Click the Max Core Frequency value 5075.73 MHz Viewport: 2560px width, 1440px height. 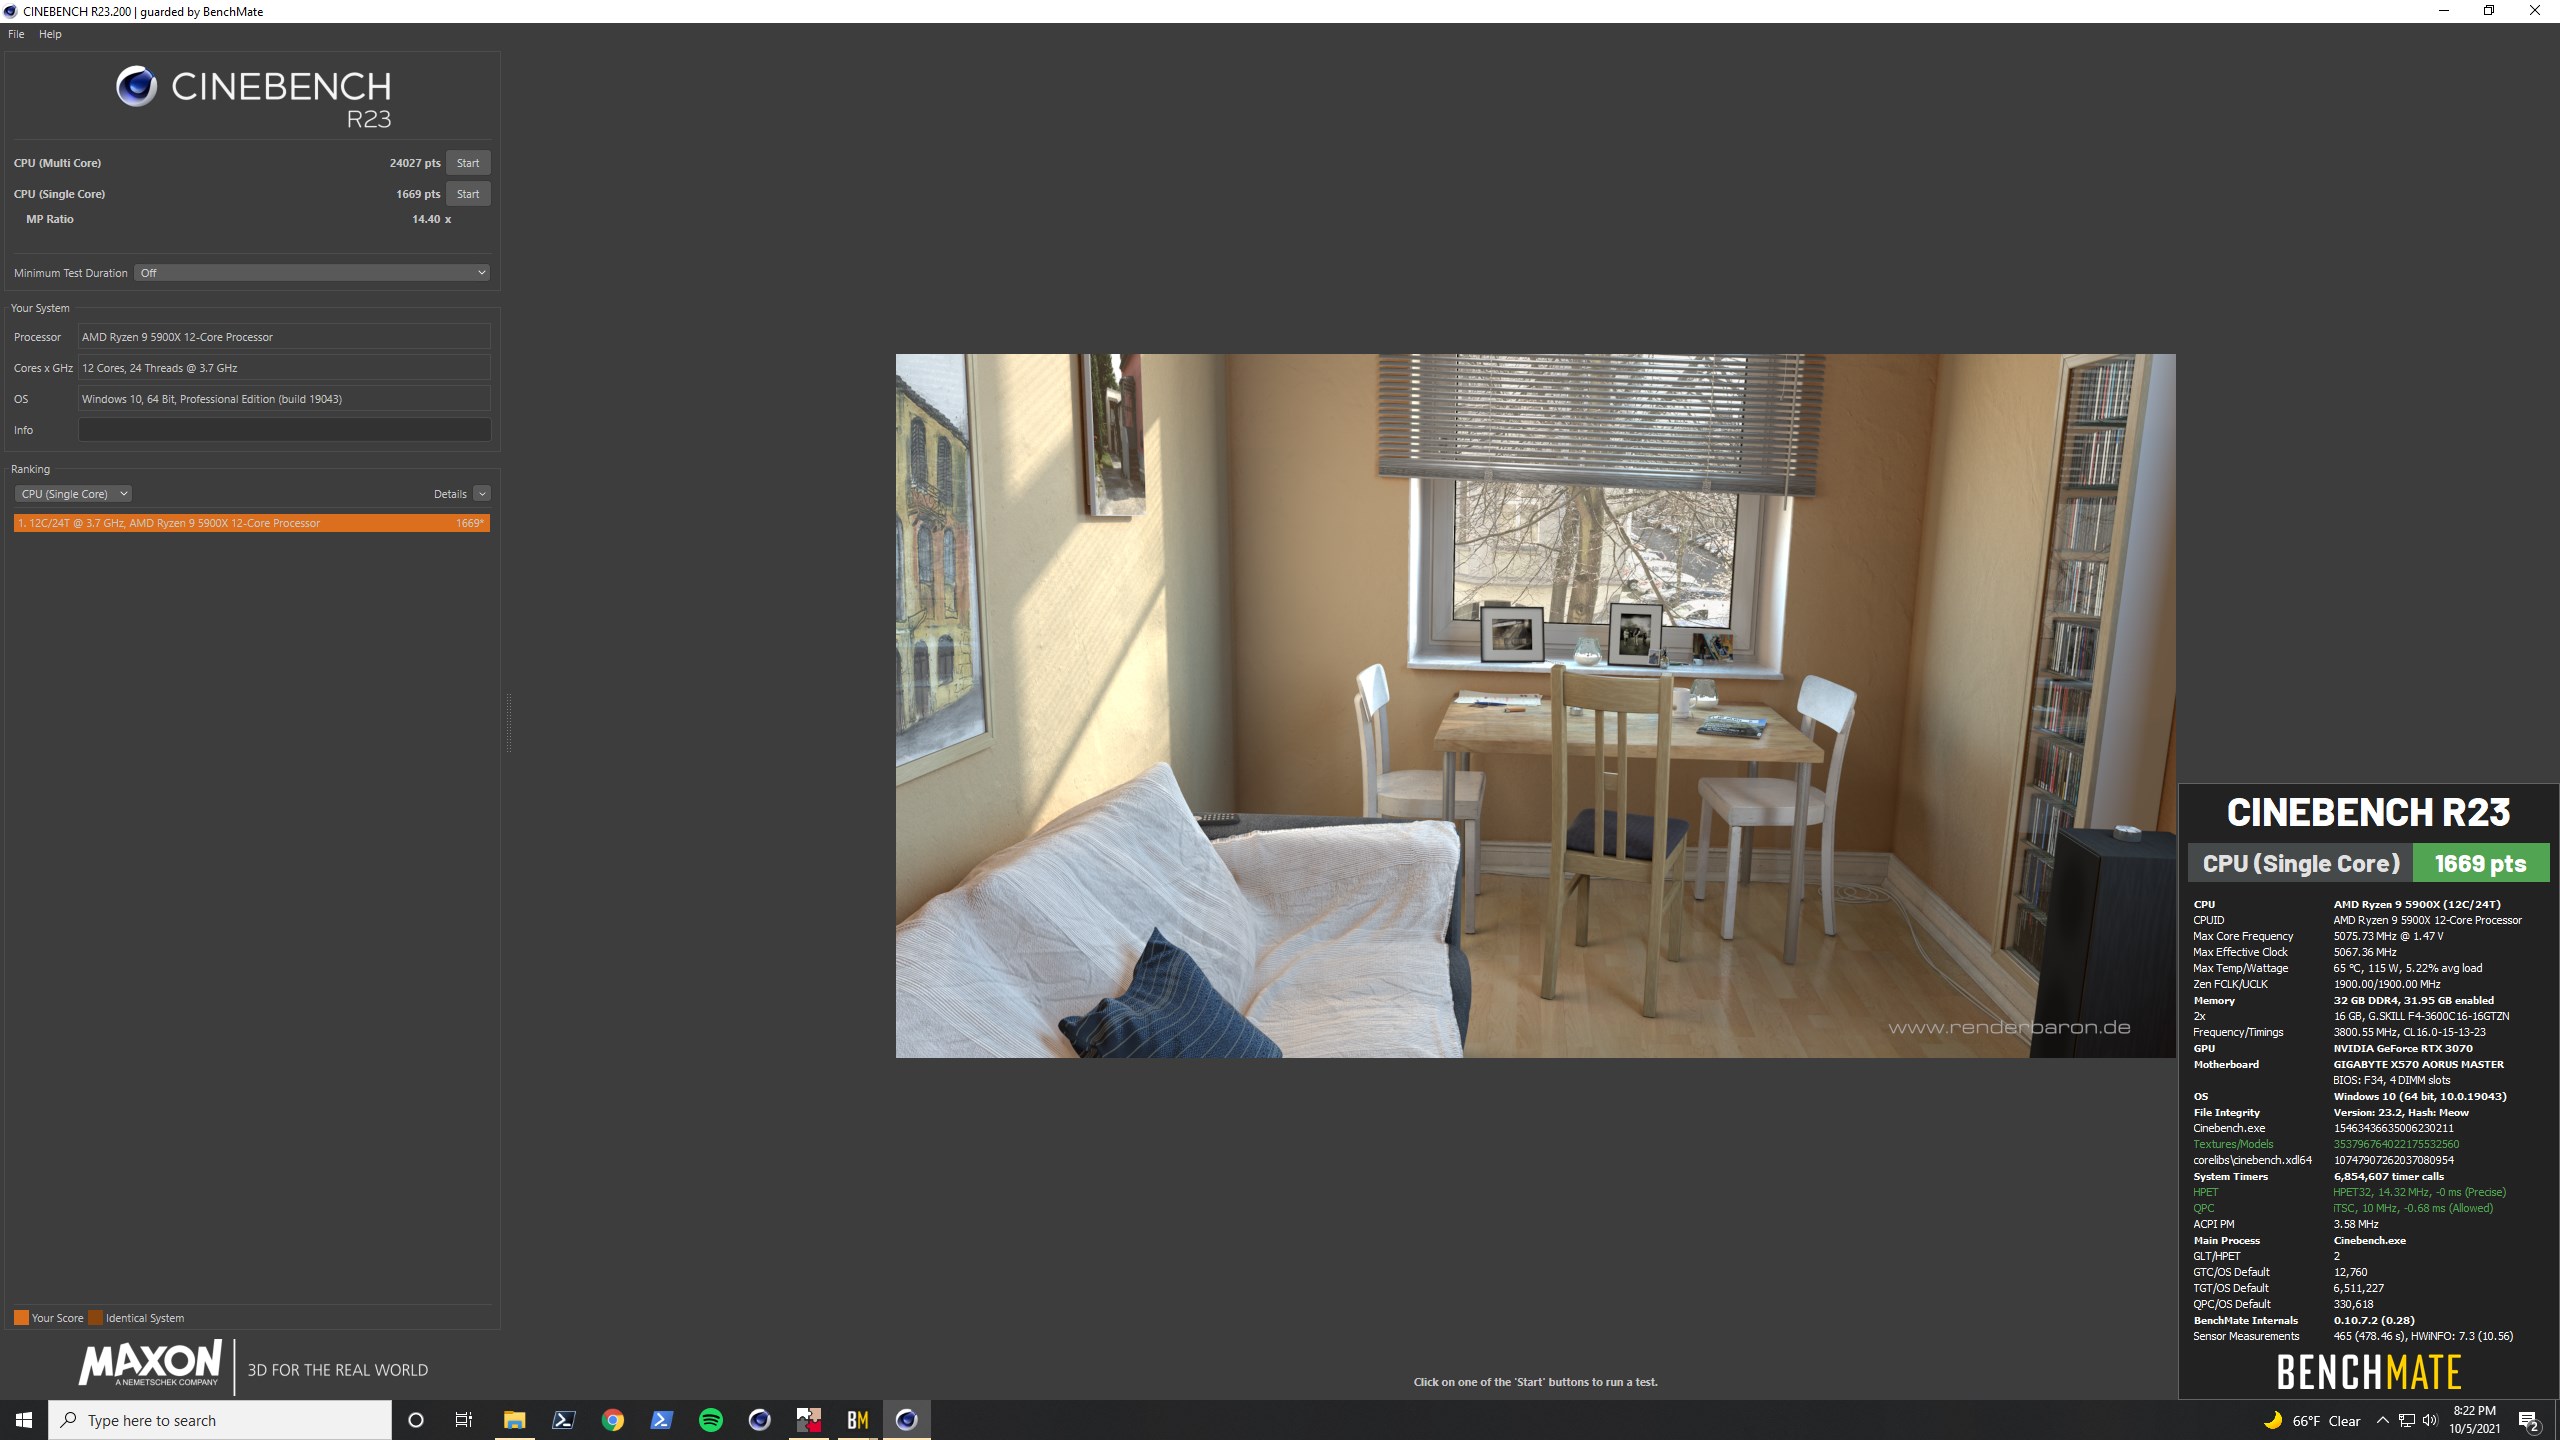(x=2388, y=936)
